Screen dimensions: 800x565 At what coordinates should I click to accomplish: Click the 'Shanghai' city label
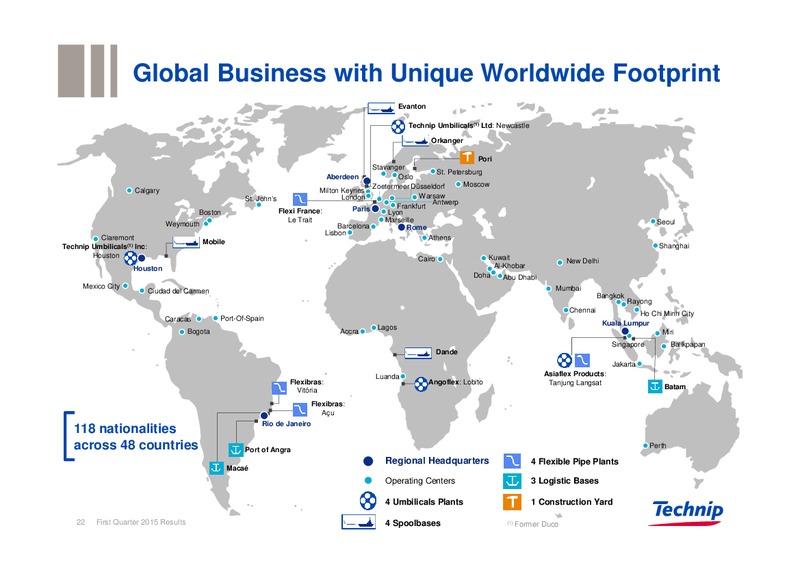tap(673, 246)
